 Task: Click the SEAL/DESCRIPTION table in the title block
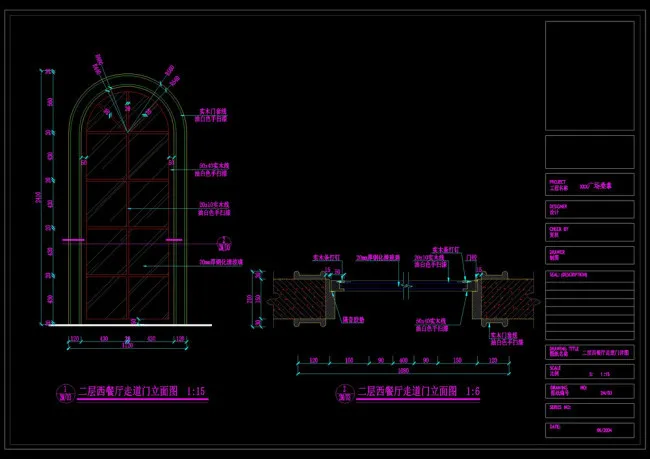pos(589,305)
